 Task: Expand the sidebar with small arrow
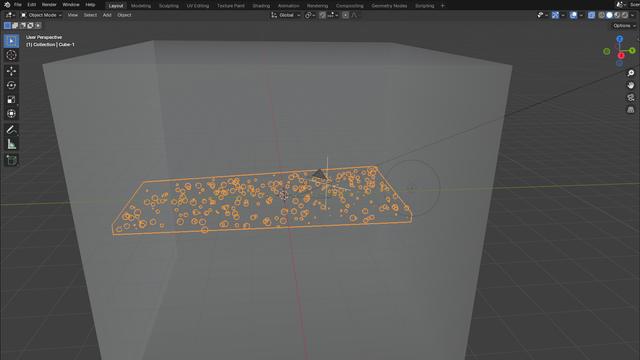pyautogui.click(x=638, y=40)
